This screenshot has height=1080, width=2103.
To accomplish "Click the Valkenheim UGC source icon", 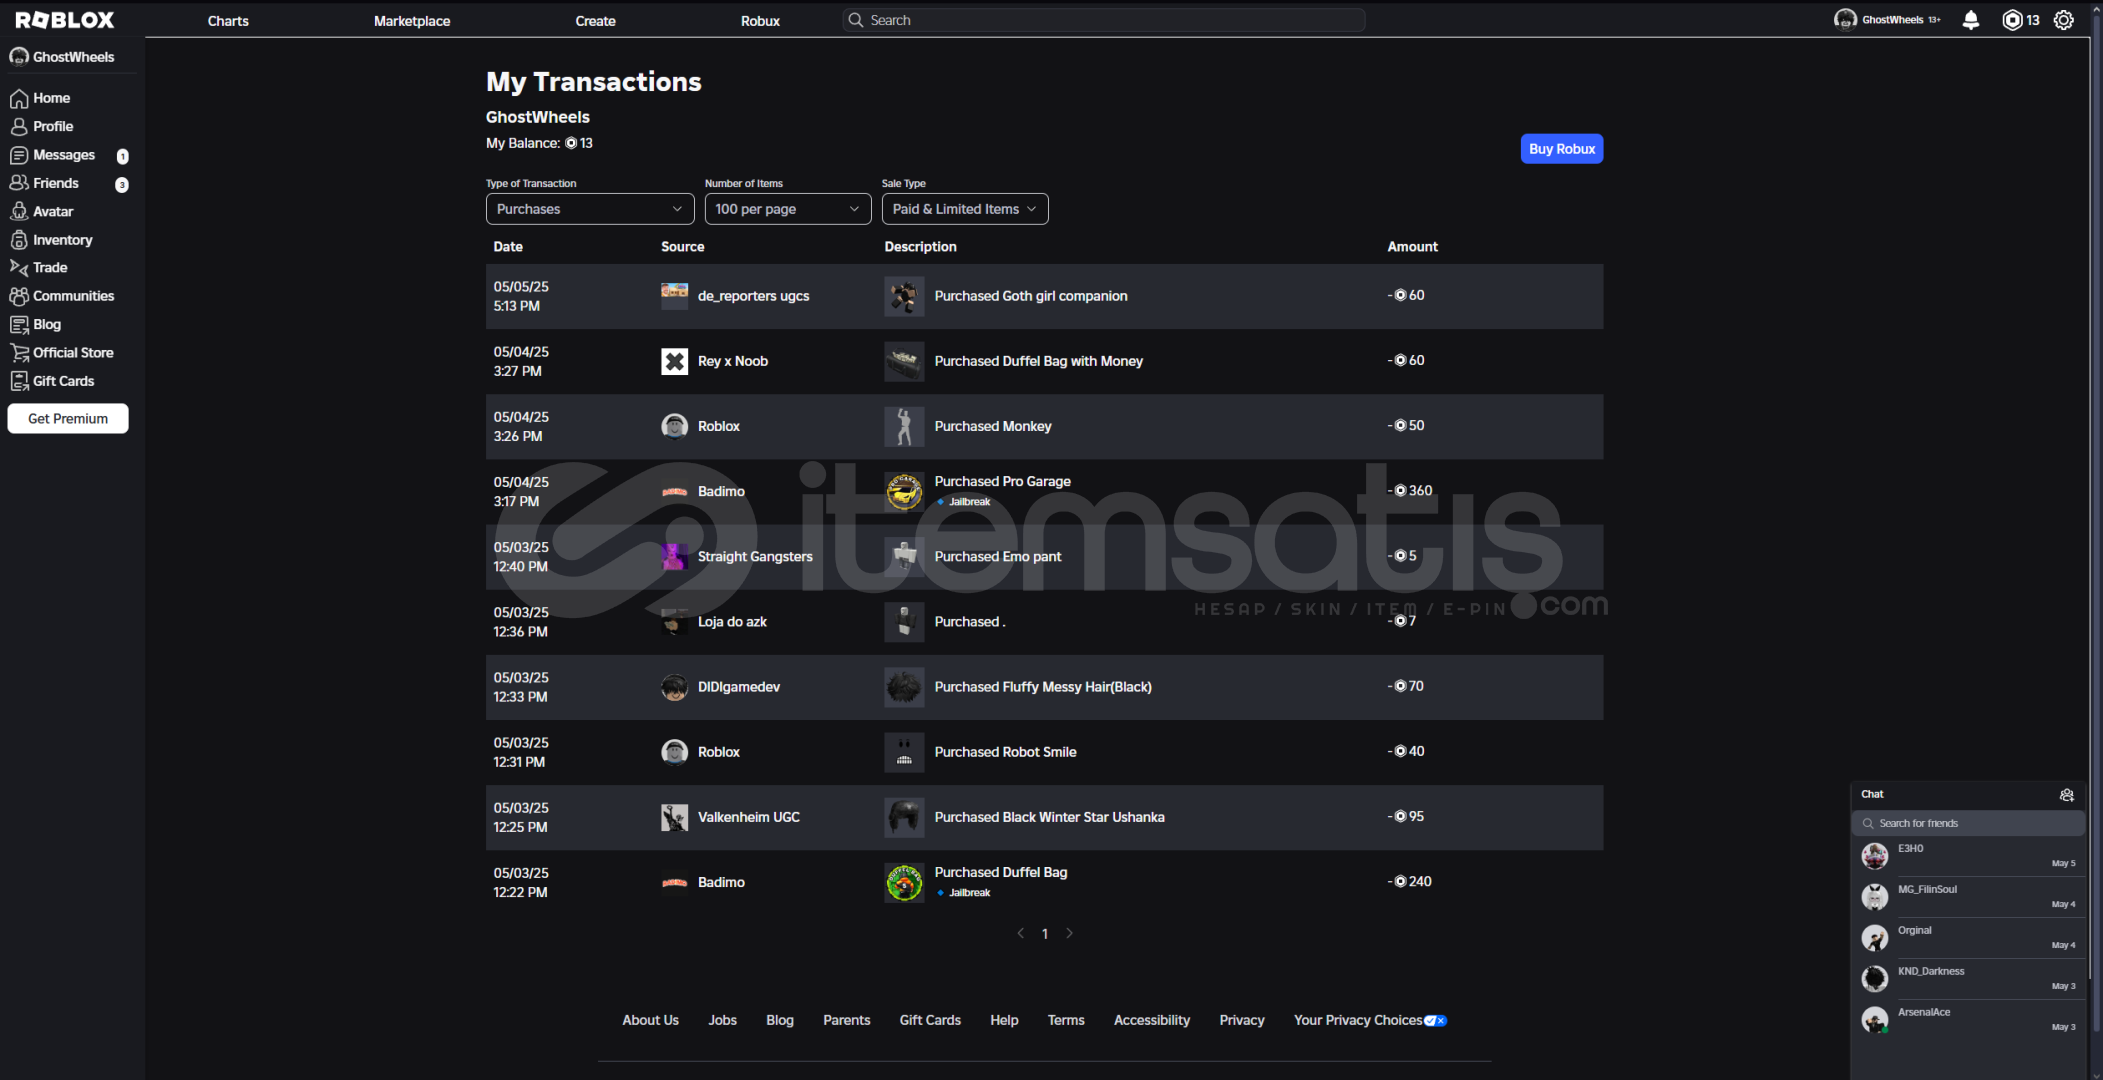I will click(674, 817).
